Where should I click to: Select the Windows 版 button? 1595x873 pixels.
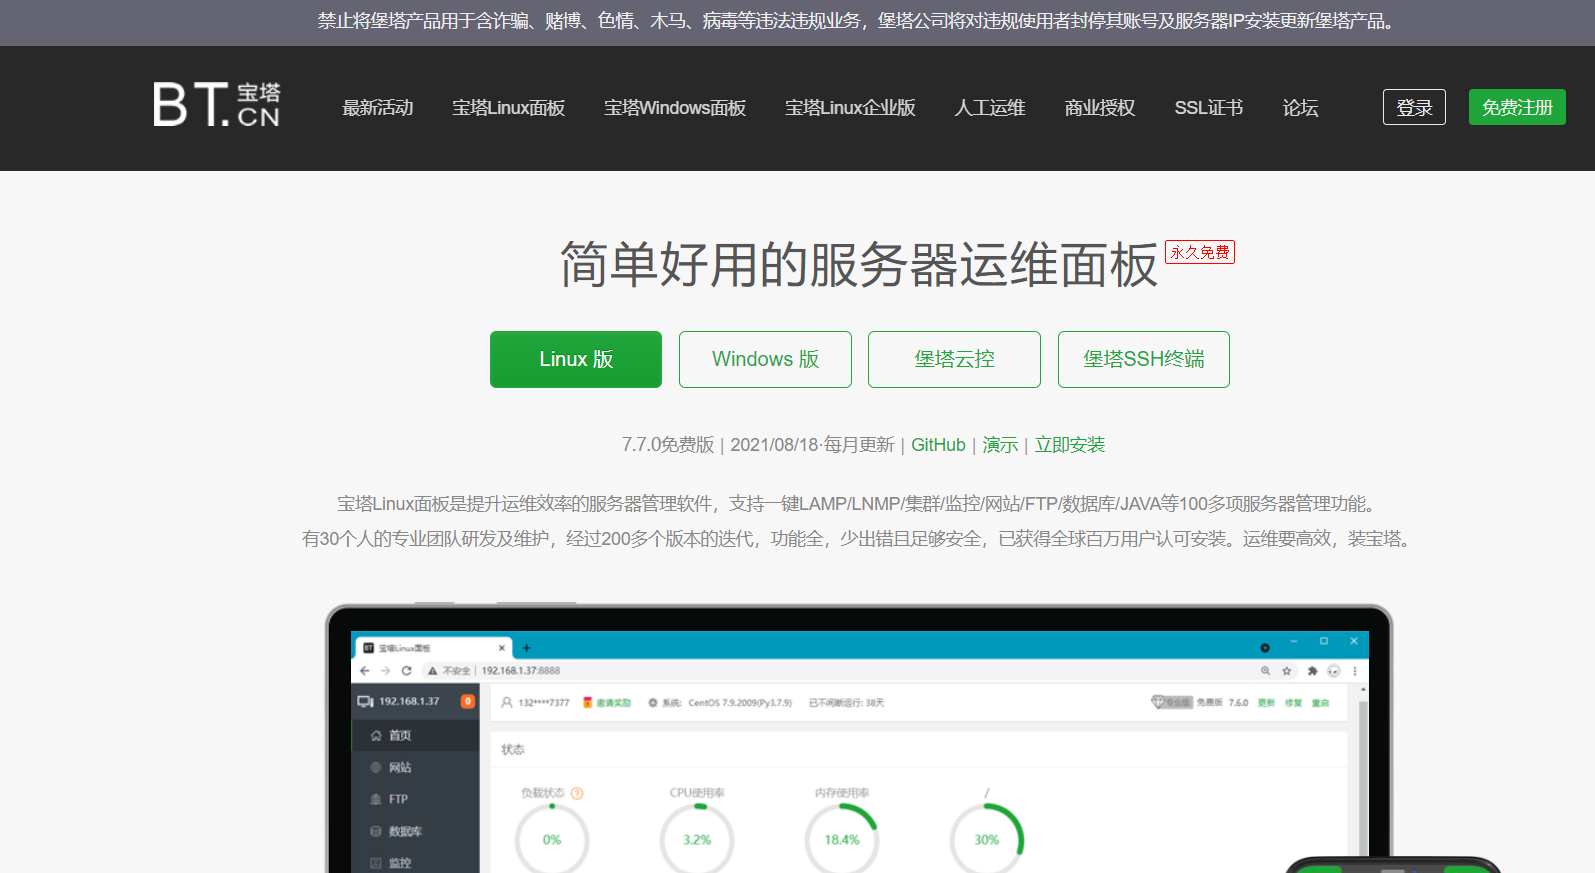click(765, 359)
